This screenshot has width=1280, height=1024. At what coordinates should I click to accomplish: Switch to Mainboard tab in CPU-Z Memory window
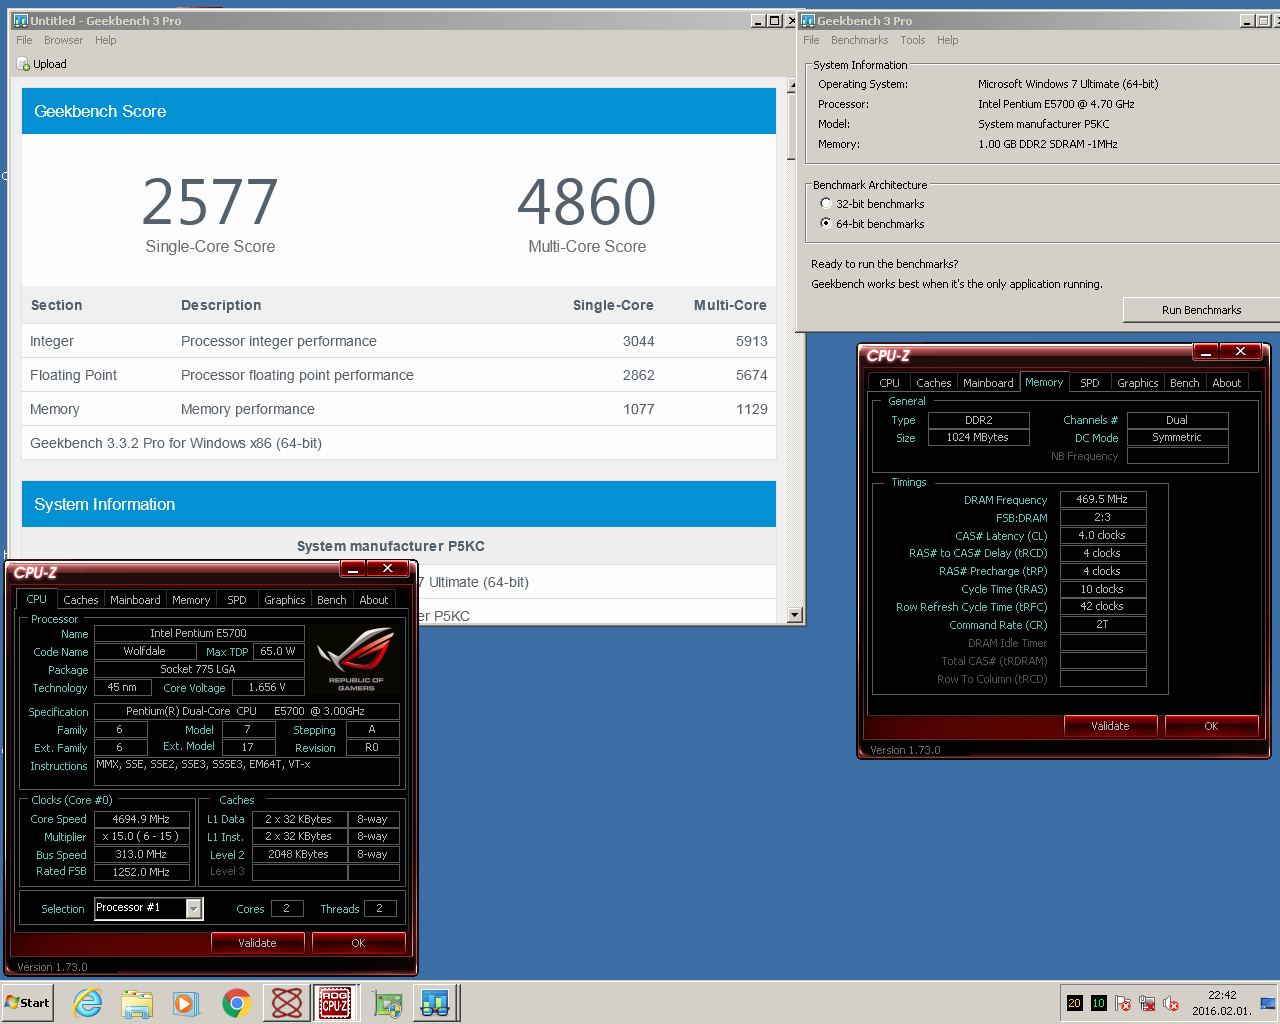click(x=988, y=383)
